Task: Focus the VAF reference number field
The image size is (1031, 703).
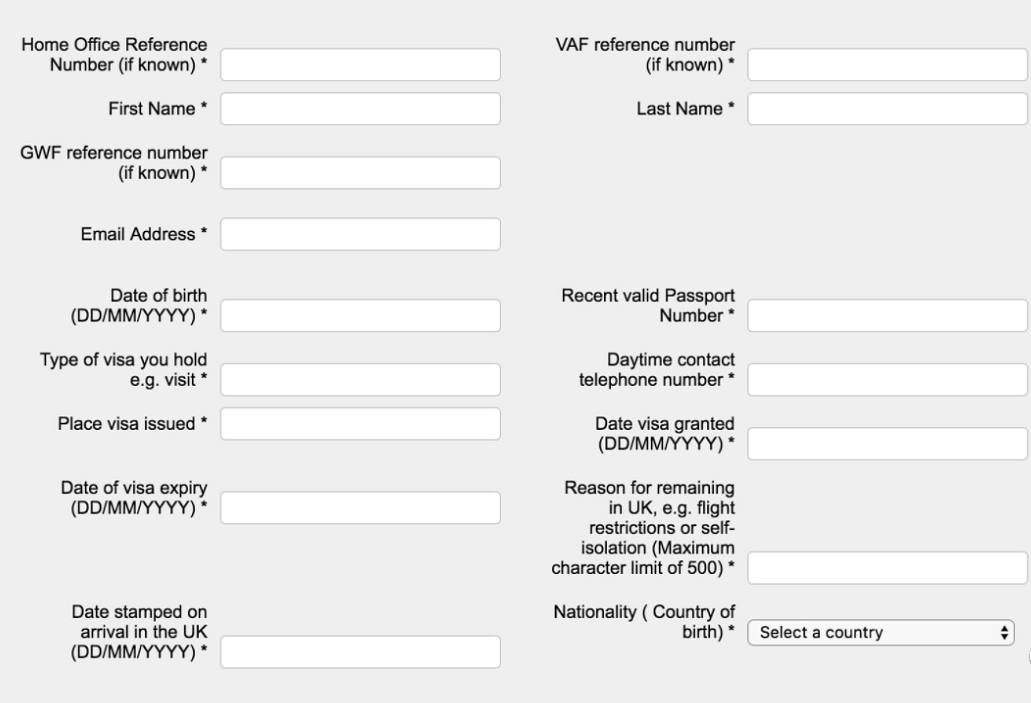Action: (x=888, y=65)
